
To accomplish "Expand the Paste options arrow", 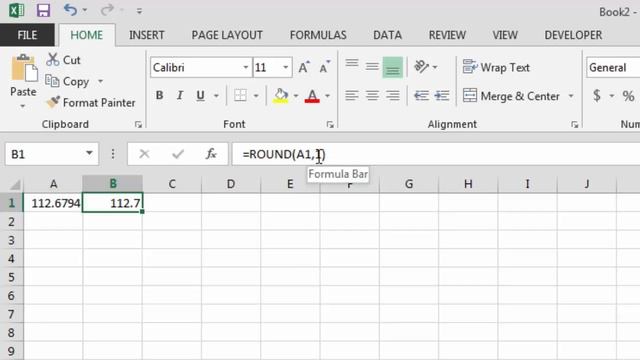I will (x=23, y=106).
